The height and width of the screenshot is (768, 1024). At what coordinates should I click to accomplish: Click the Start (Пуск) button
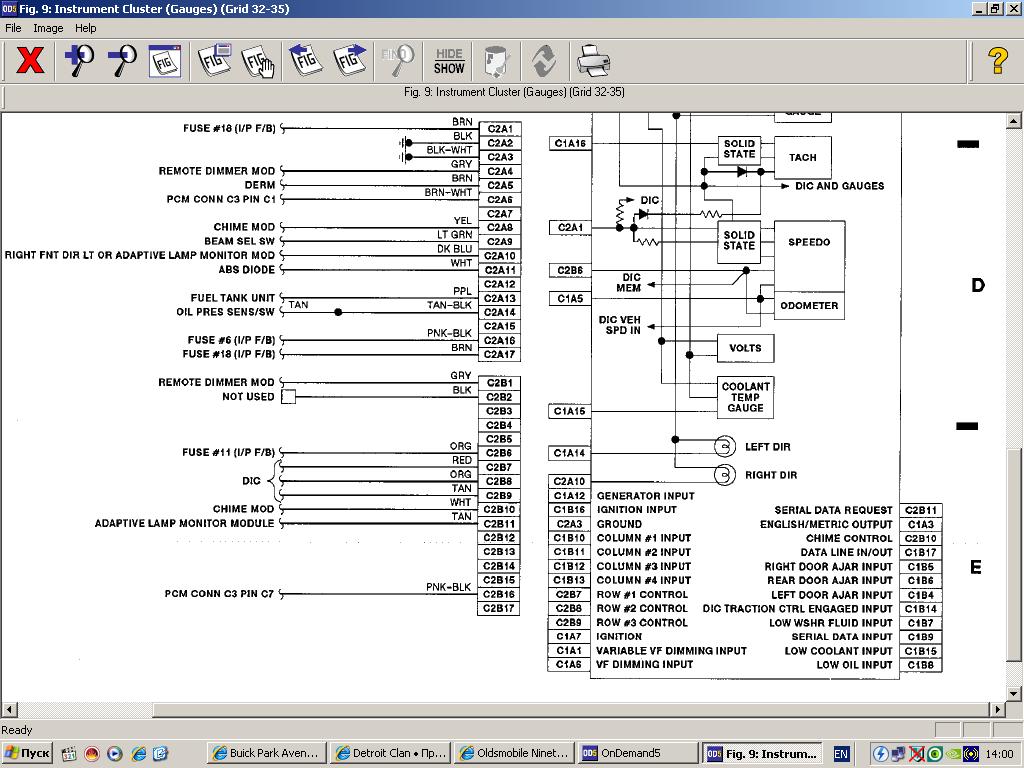tap(27, 753)
